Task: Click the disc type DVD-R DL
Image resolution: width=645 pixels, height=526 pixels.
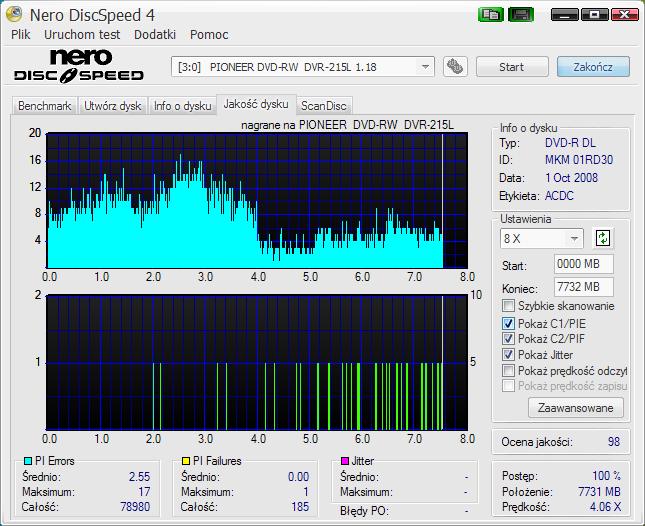Action: tap(570, 143)
